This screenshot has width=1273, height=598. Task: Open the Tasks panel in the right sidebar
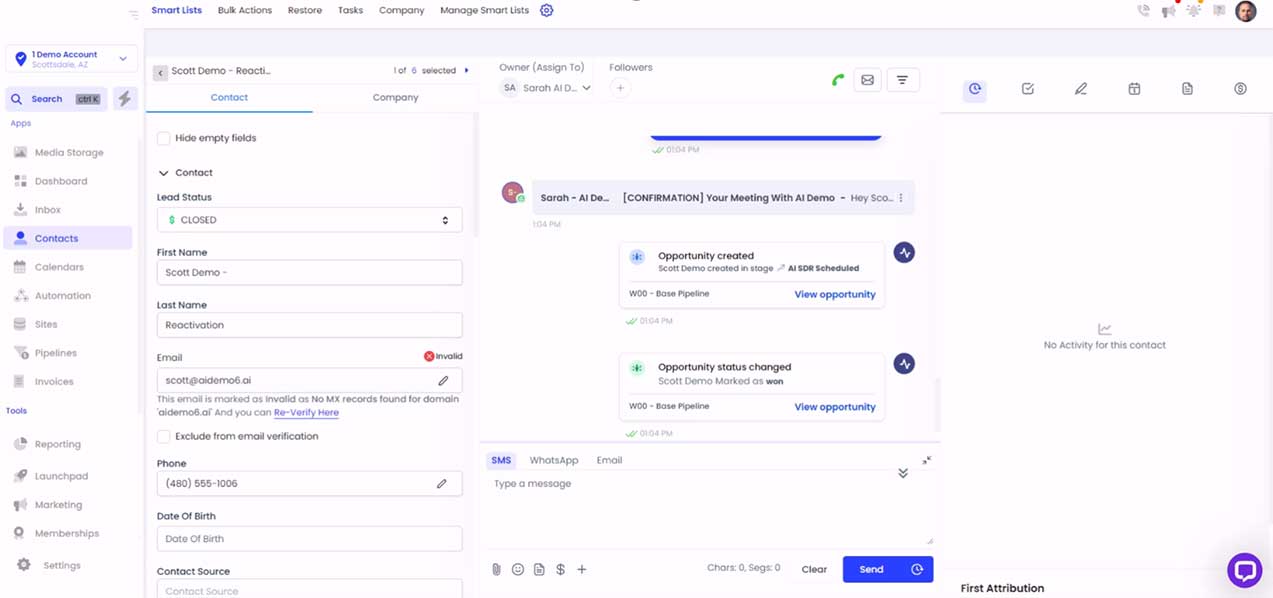pyautogui.click(x=1027, y=88)
